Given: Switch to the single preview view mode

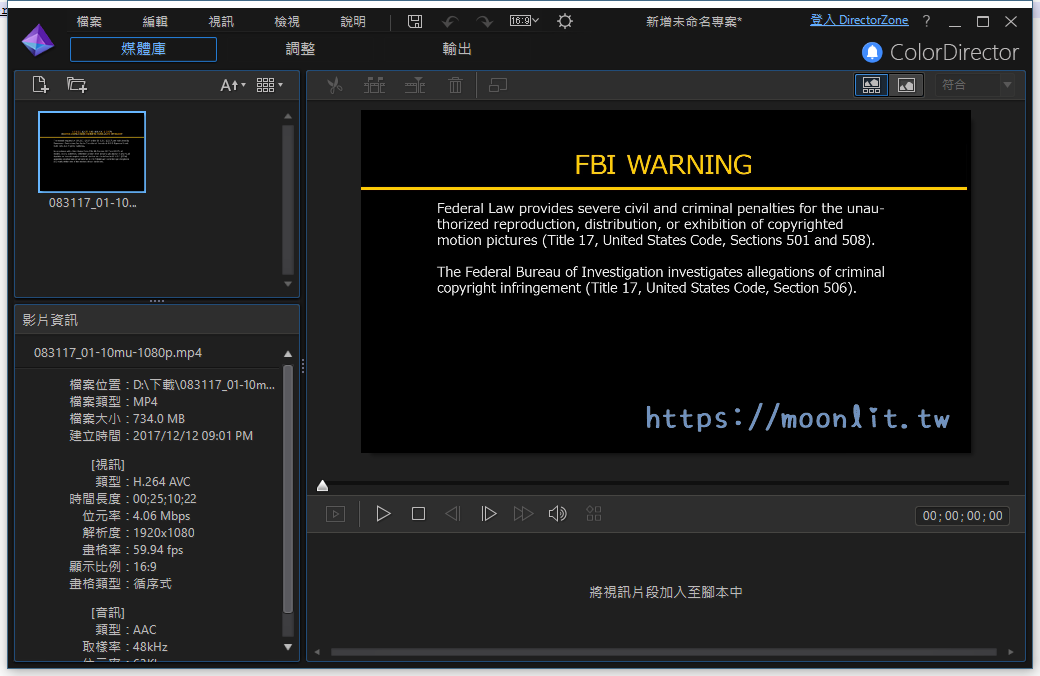Looking at the screenshot, I should pyautogui.click(x=906, y=86).
